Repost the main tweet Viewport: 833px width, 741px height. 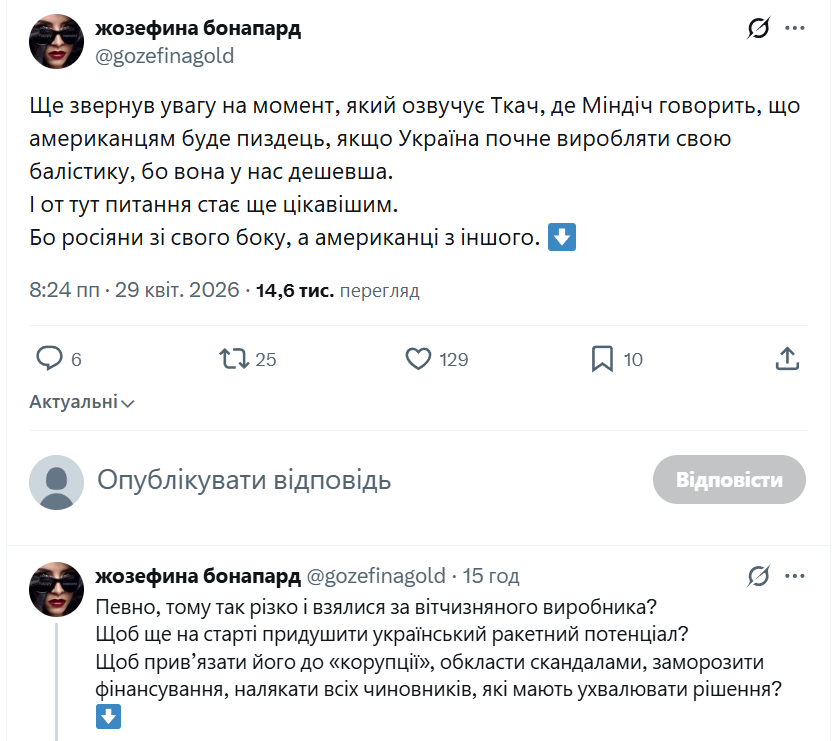pos(234,359)
